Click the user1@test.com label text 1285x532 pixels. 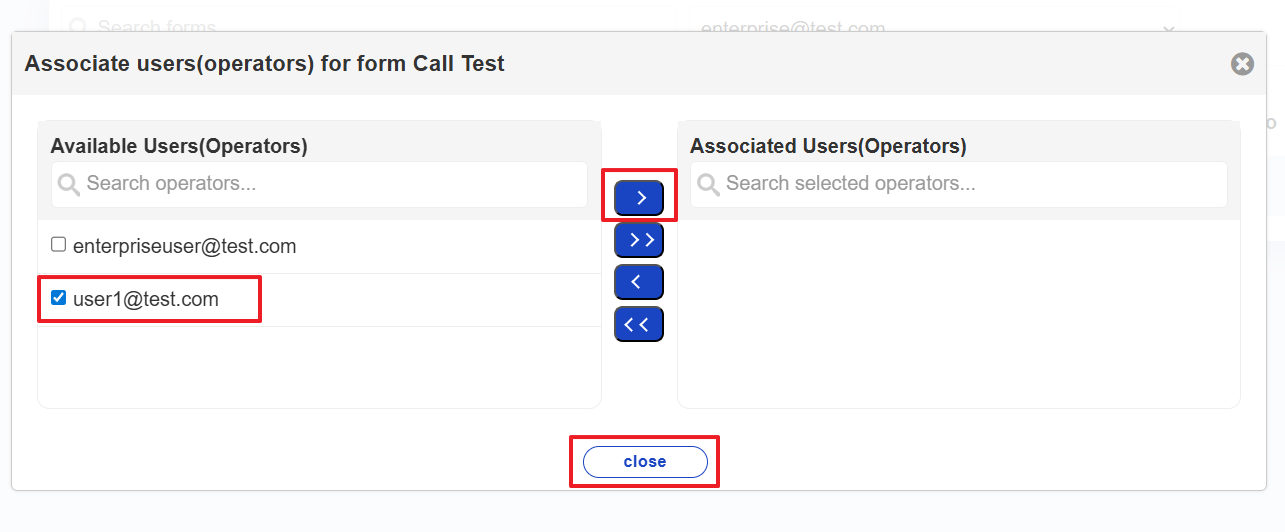click(145, 299)
